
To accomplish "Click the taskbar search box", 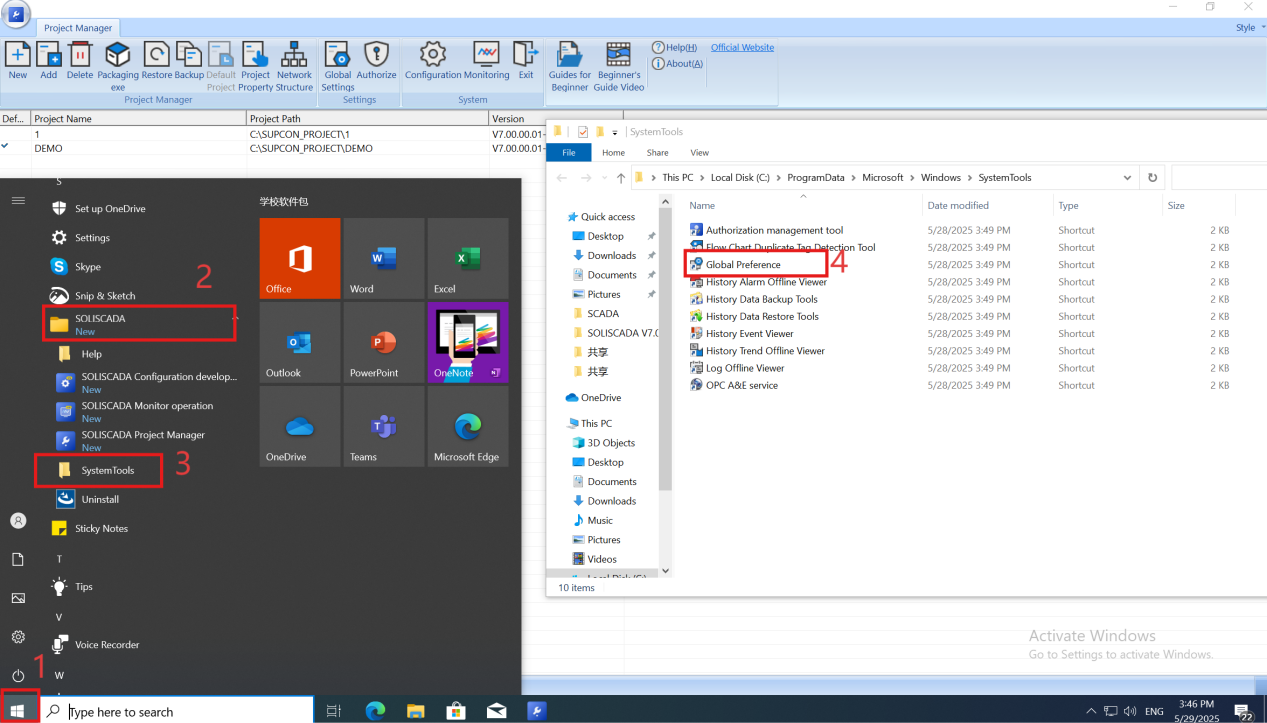I will pyautogui.click(x=176, y=711).
